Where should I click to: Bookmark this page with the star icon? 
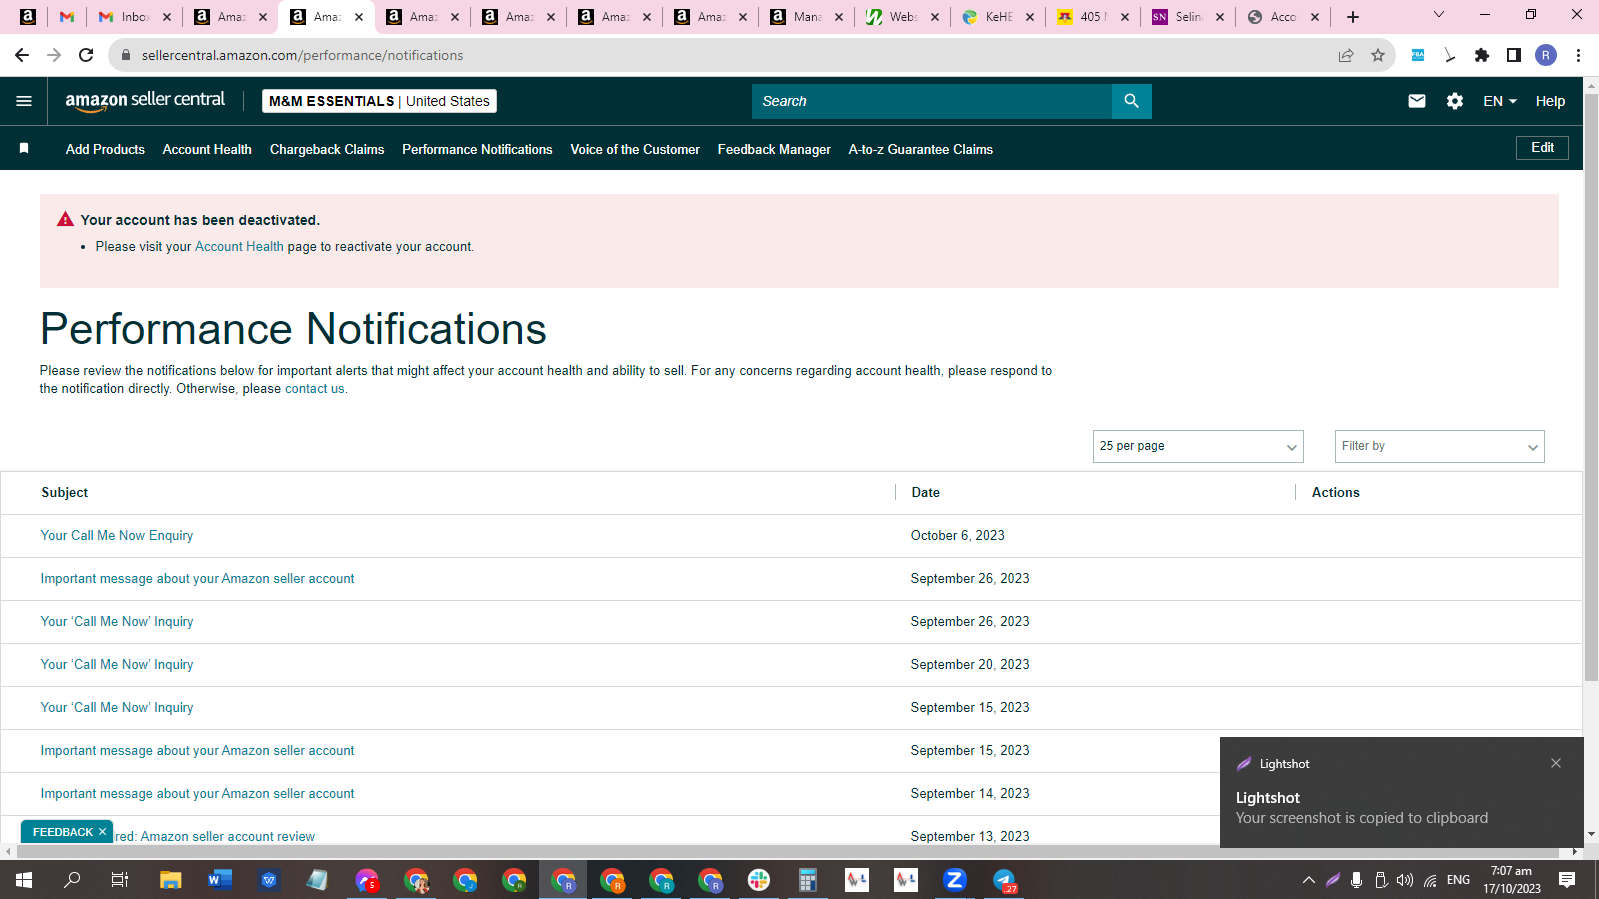pyautogui.click(x=1378, y=55)
